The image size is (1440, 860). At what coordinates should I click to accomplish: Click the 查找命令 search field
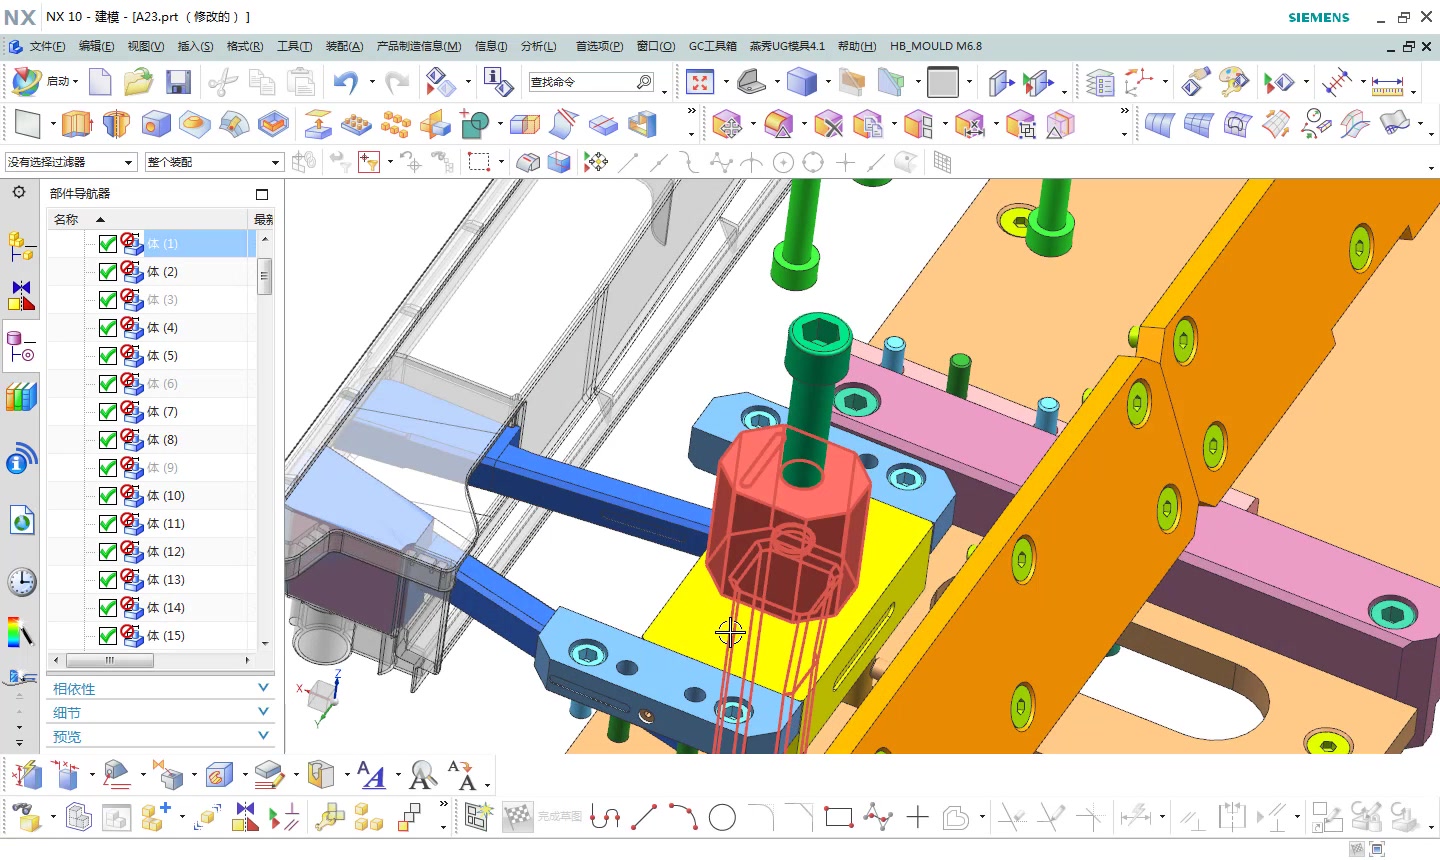tap(591, 82)
